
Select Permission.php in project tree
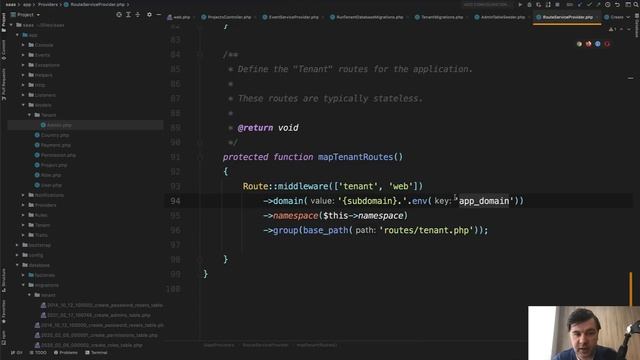point(55,155)
